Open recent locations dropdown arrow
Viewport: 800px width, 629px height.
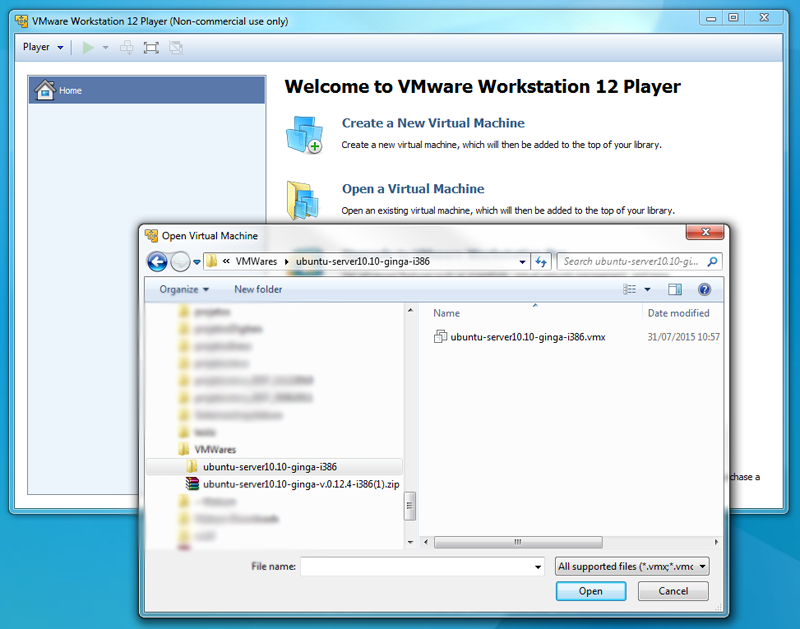click(x=196, y=262)
